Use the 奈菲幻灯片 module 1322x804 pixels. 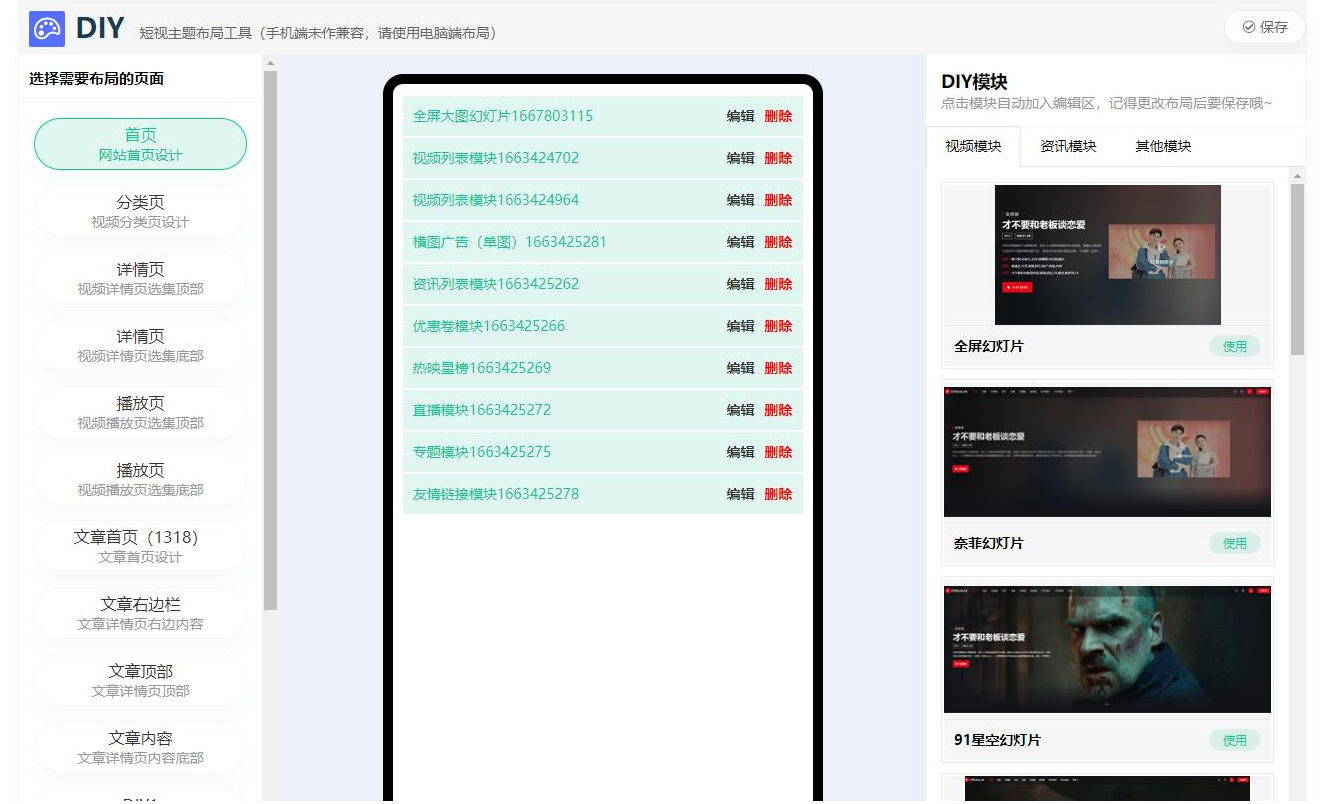1235,543
